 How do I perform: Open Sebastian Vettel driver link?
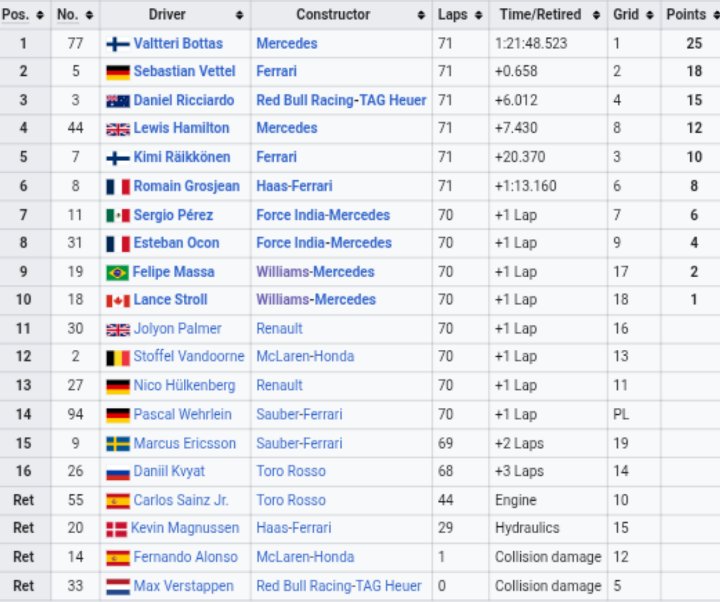click(x=185, y=72)
